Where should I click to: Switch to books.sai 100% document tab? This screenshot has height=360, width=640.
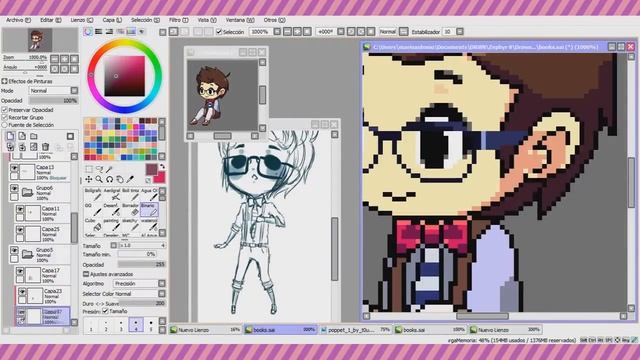431,329
